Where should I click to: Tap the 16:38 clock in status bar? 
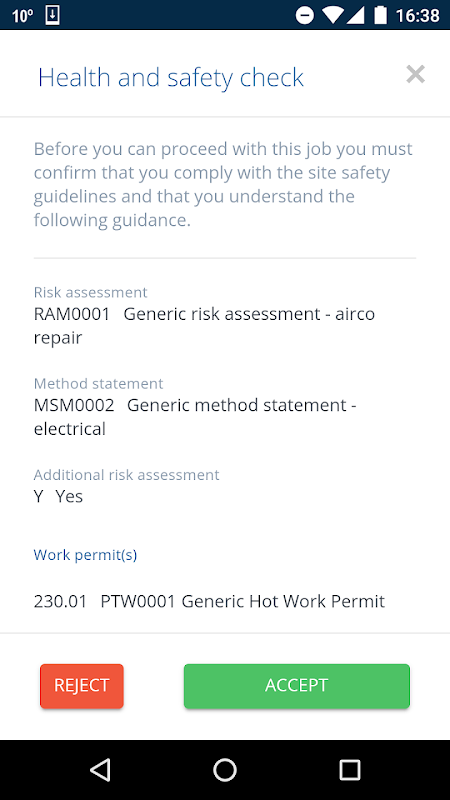417,15
